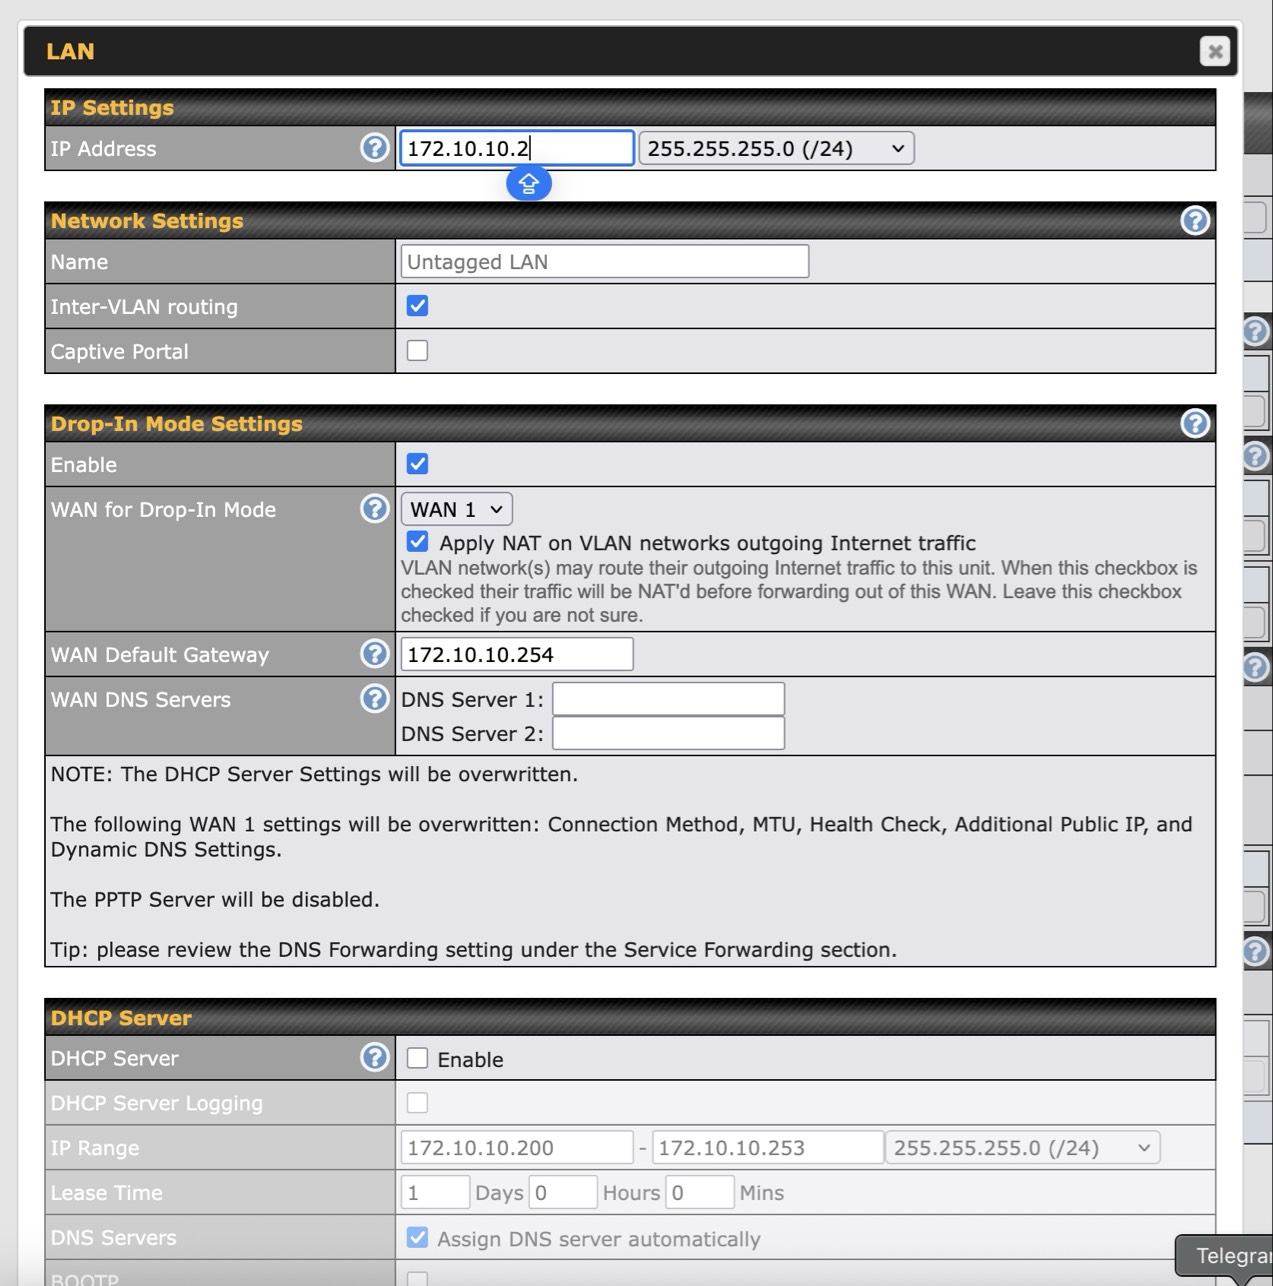Open the DHCP IP Range subnet mask dropdown
1273x1286 pixels.
(x=1022, y=1148)
